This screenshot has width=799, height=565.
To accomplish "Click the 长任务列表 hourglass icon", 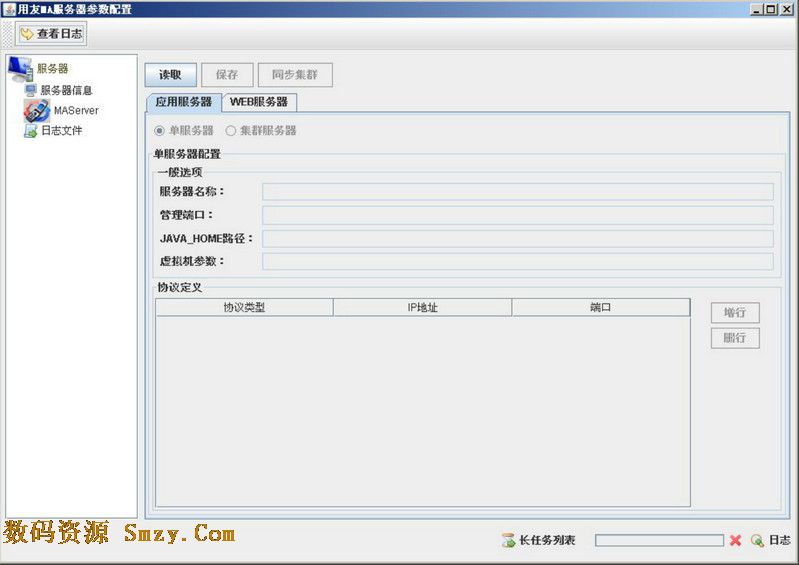I will tap(508, 540).
